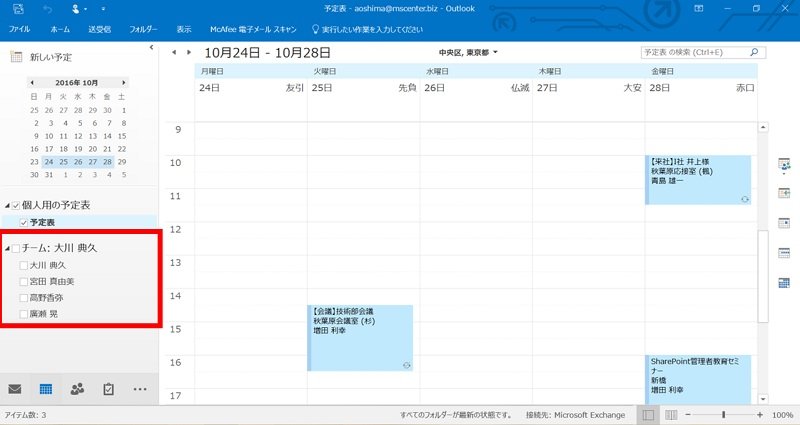
Task: Click the zoom slider handle
Action: click(x=723, y=415)
